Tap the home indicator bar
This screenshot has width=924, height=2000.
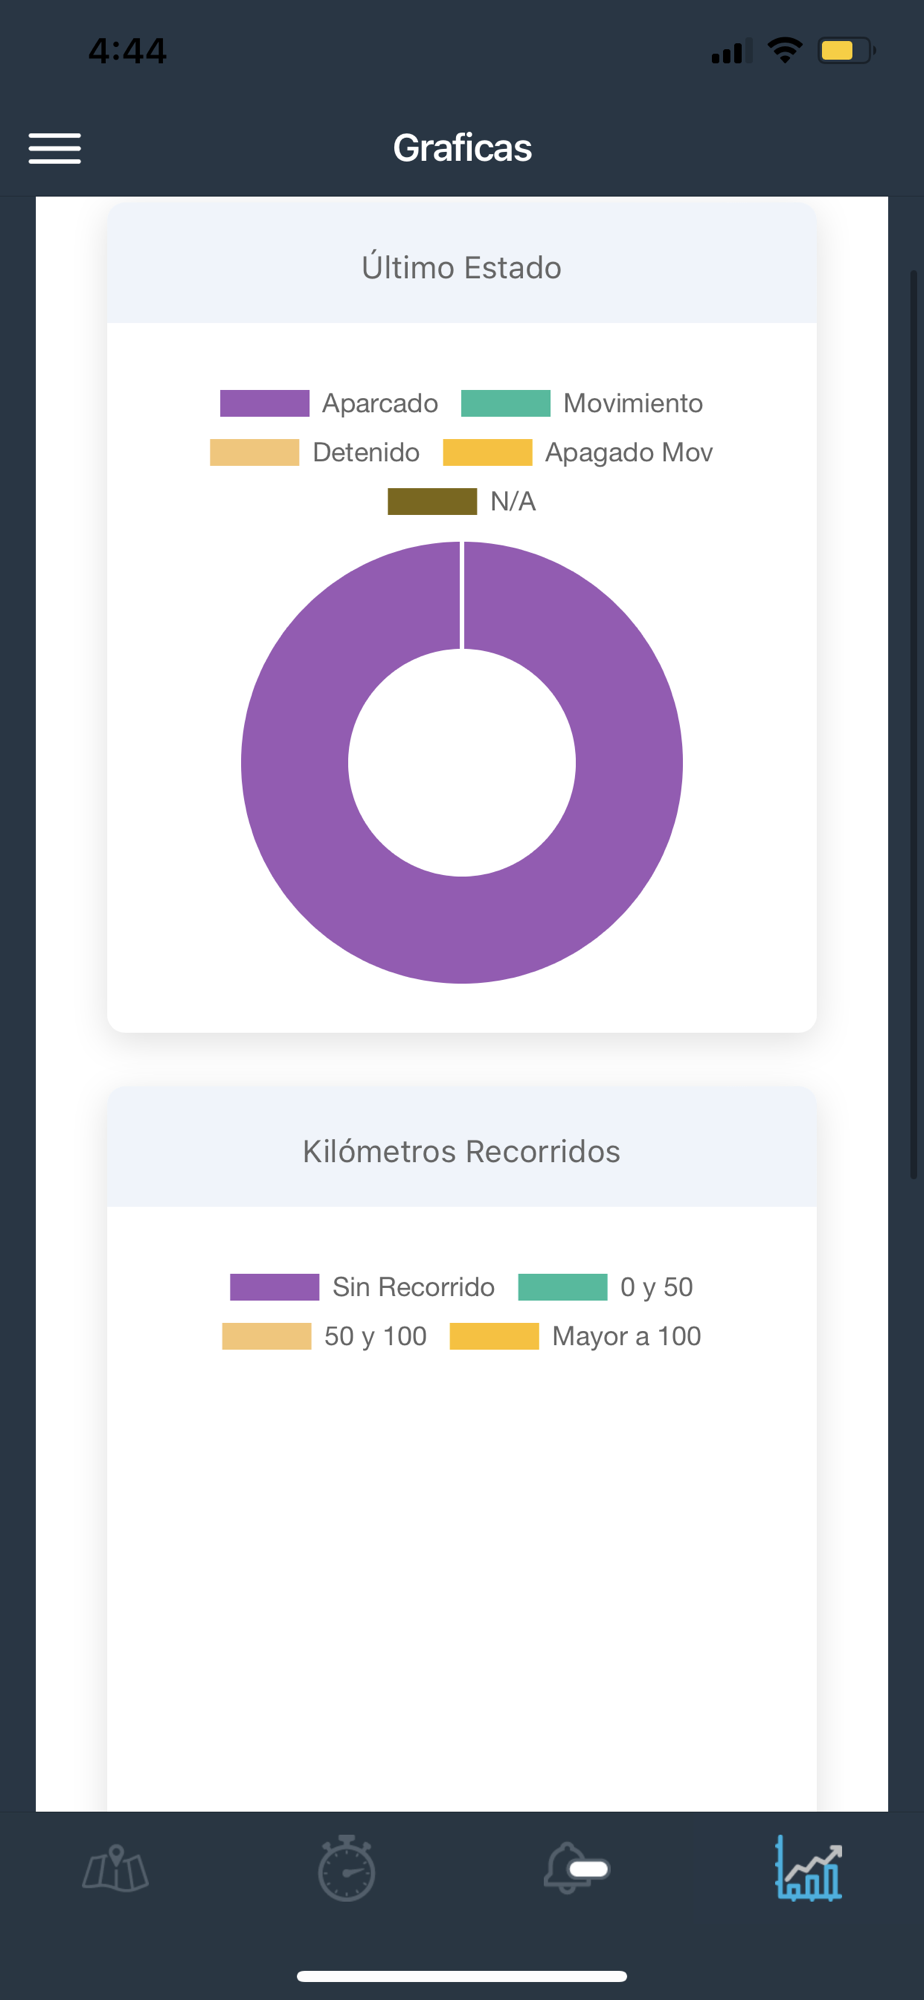click(x=462, y=1976)
